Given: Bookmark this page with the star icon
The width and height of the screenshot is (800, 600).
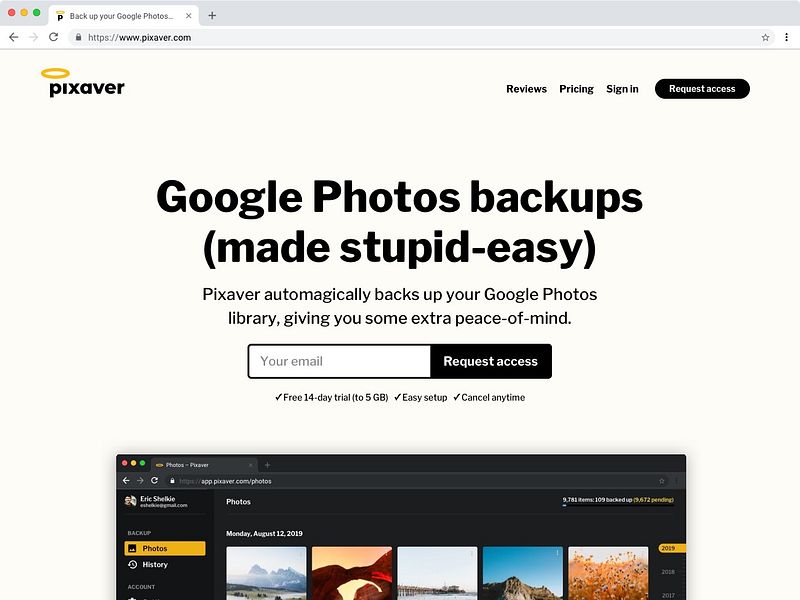Looking at the screenshot, I should (x=765, y=37).
